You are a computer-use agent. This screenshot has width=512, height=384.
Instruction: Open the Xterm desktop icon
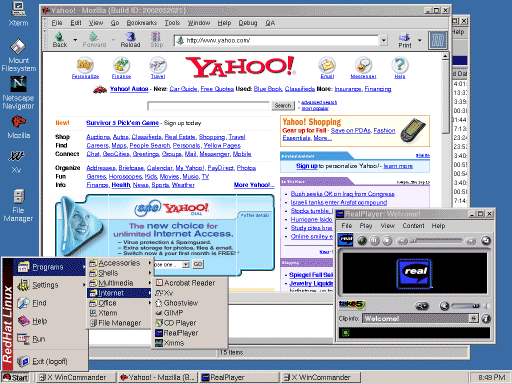(x=18, y=14)
